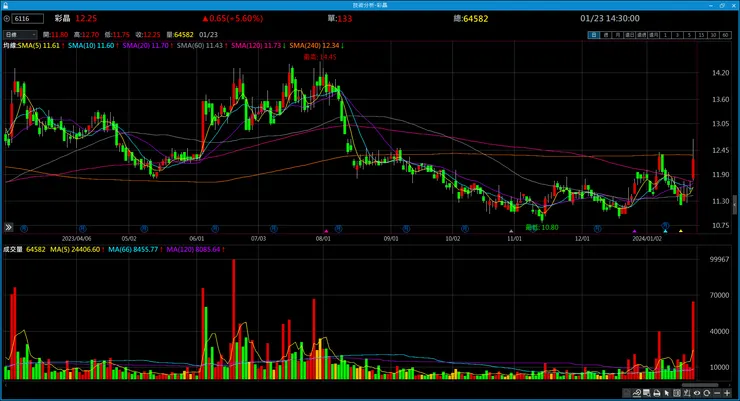Zoom out chart with minus icon
The height and width of the screenshot is (401, 740).
717,393
